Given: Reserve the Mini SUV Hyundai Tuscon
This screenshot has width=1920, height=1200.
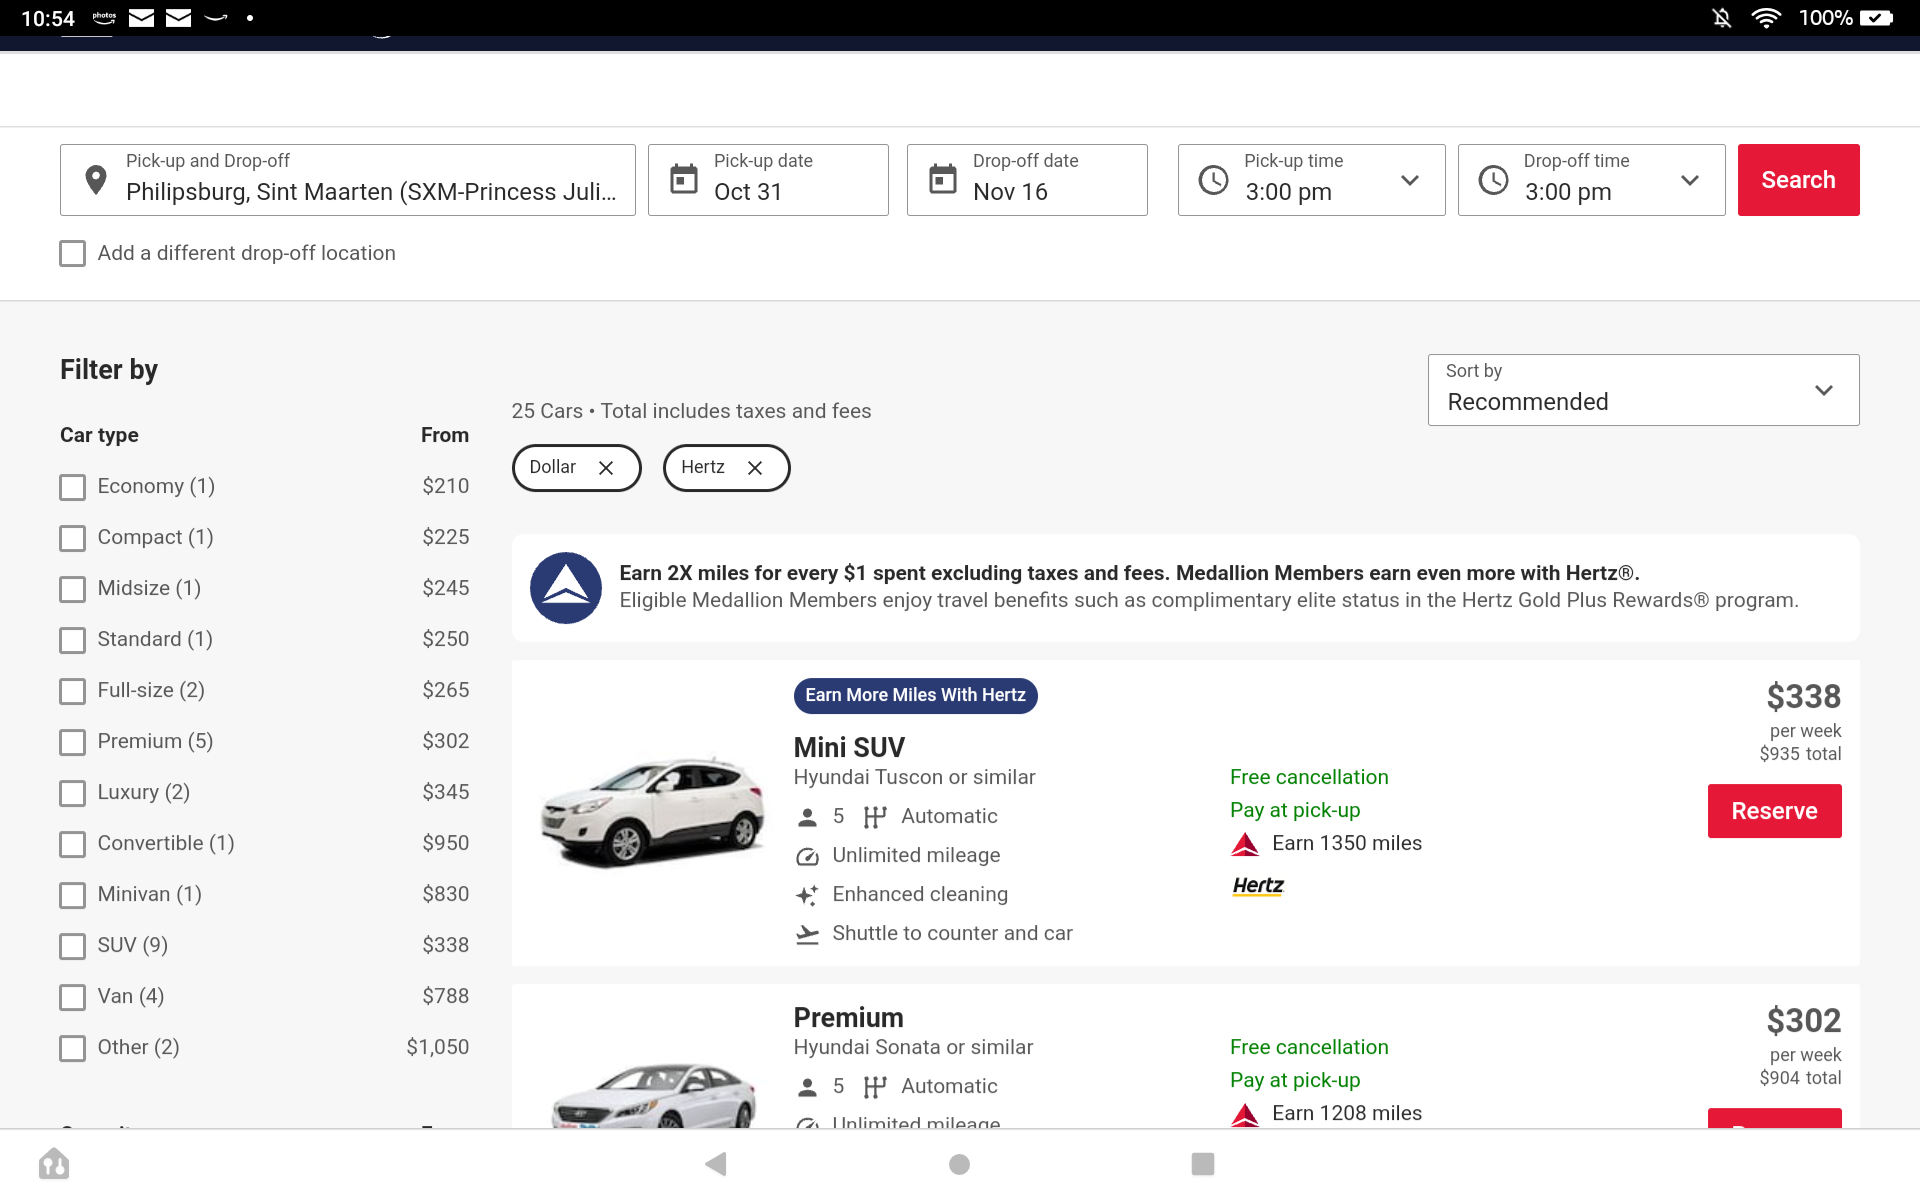Looking at the screenshot, I should [1774, 811].
